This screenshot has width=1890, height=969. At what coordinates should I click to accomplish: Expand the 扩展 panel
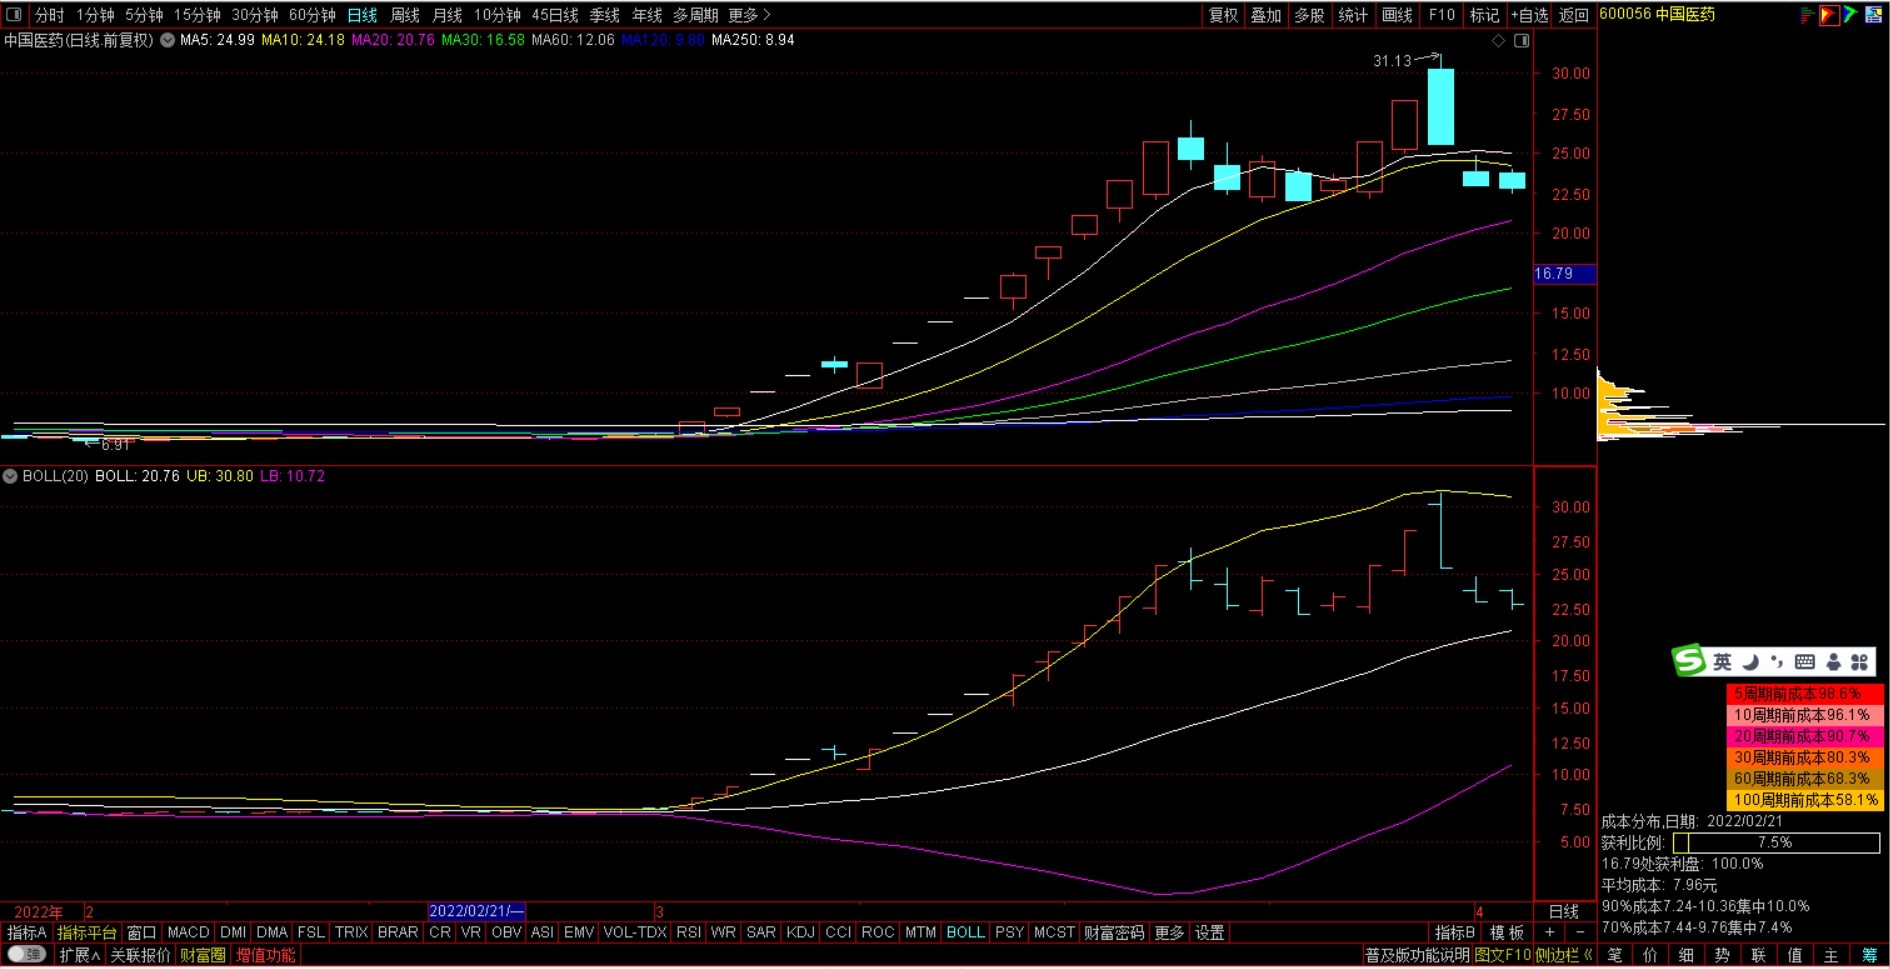(79, 955)
